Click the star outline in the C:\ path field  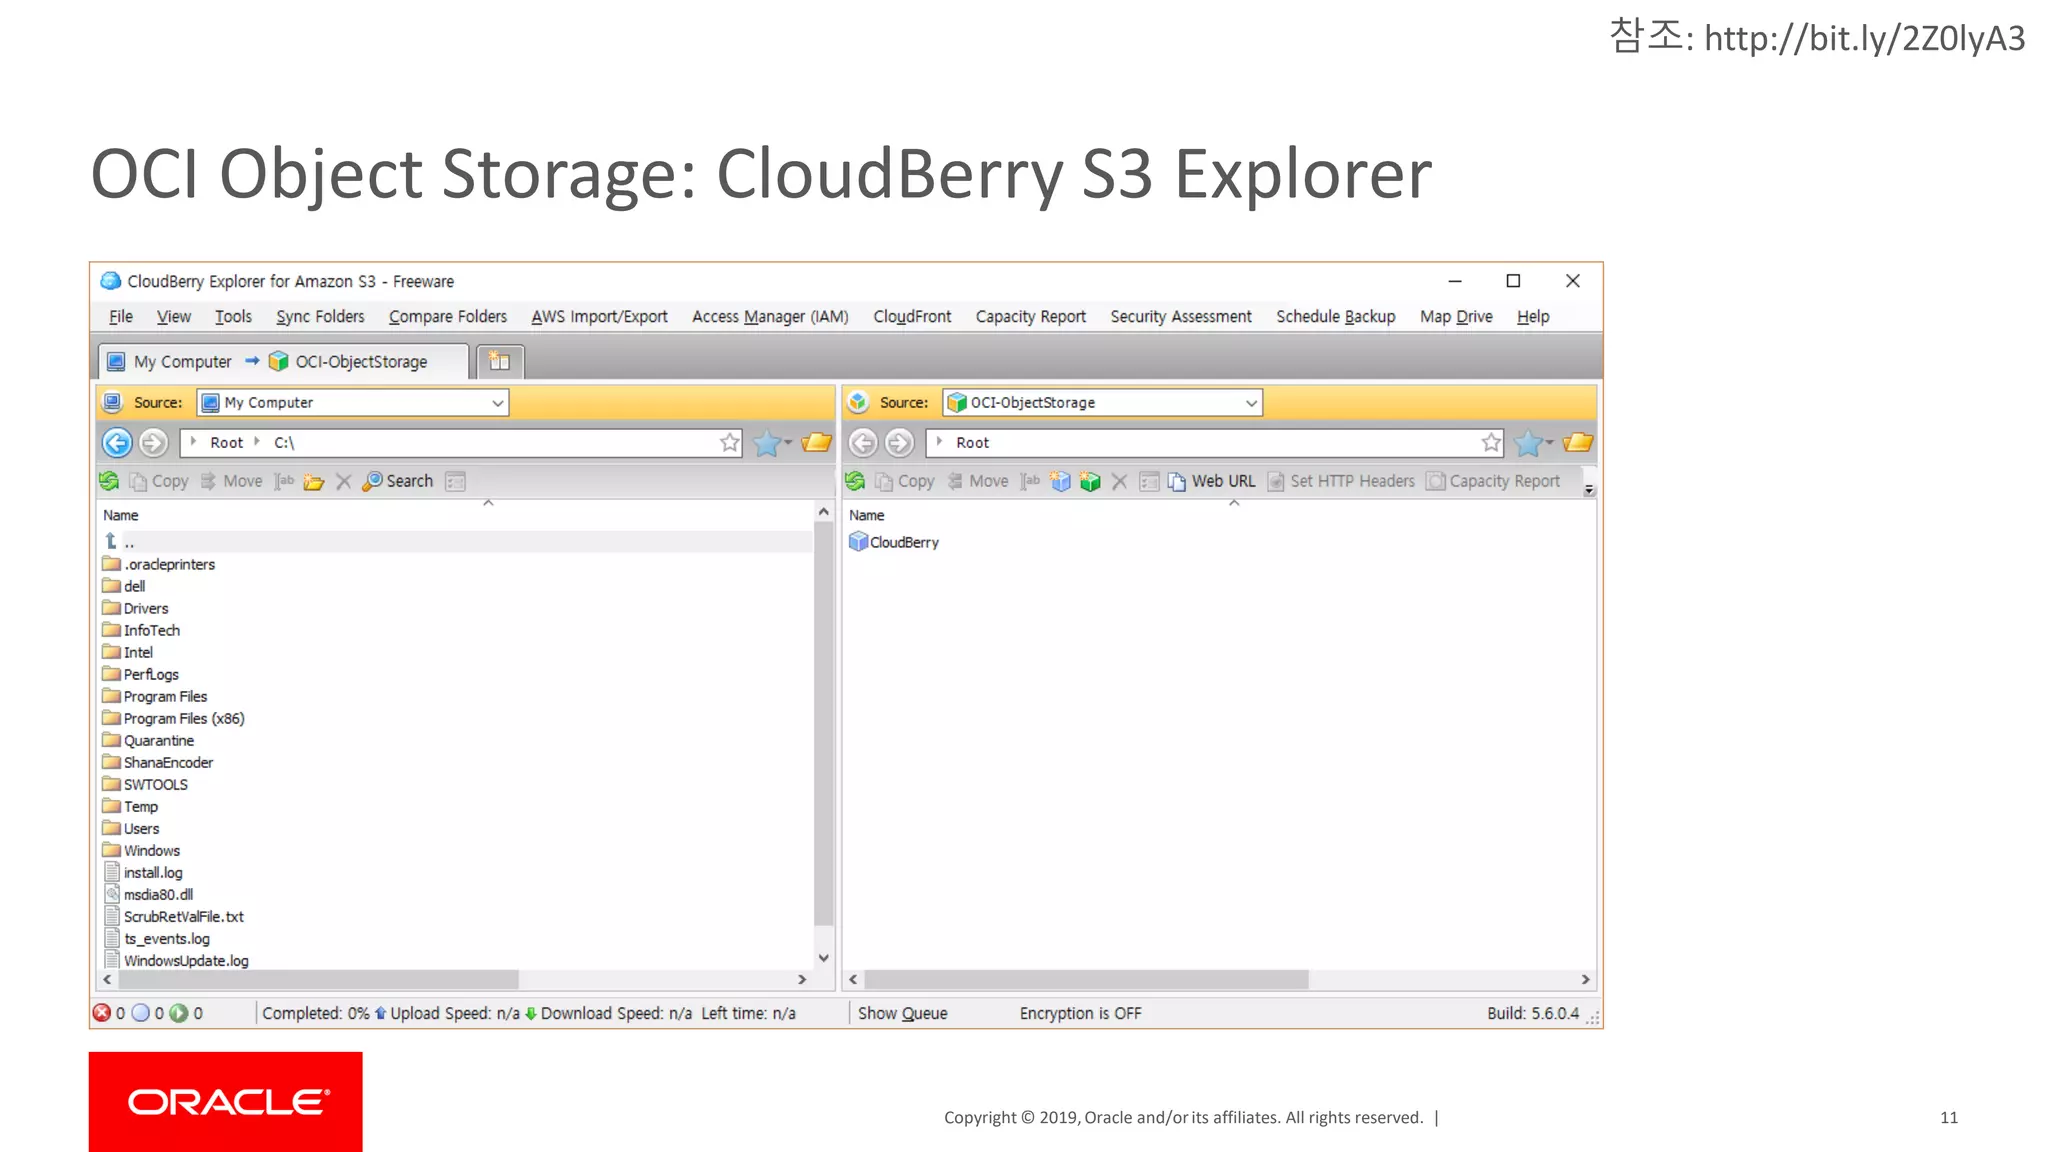(x=730, y=442)
